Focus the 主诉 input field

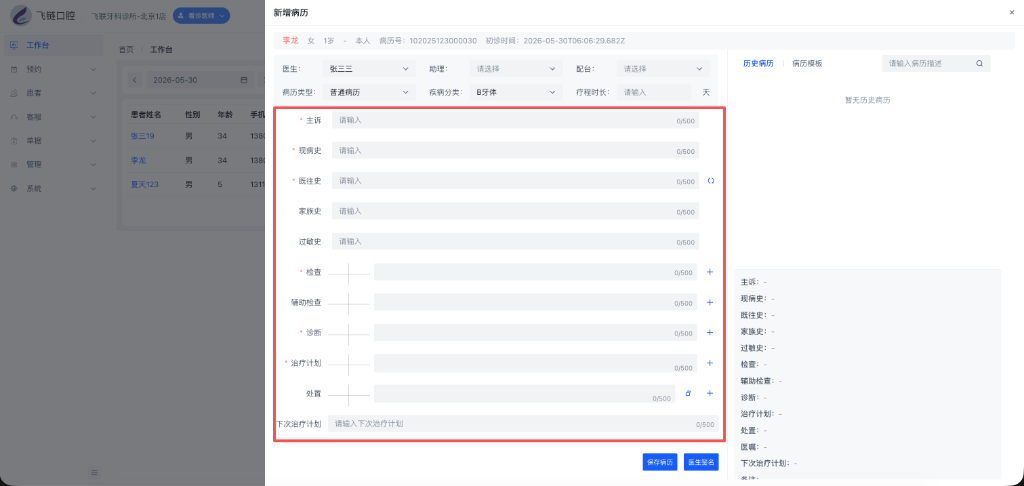[x=515, y=120]
